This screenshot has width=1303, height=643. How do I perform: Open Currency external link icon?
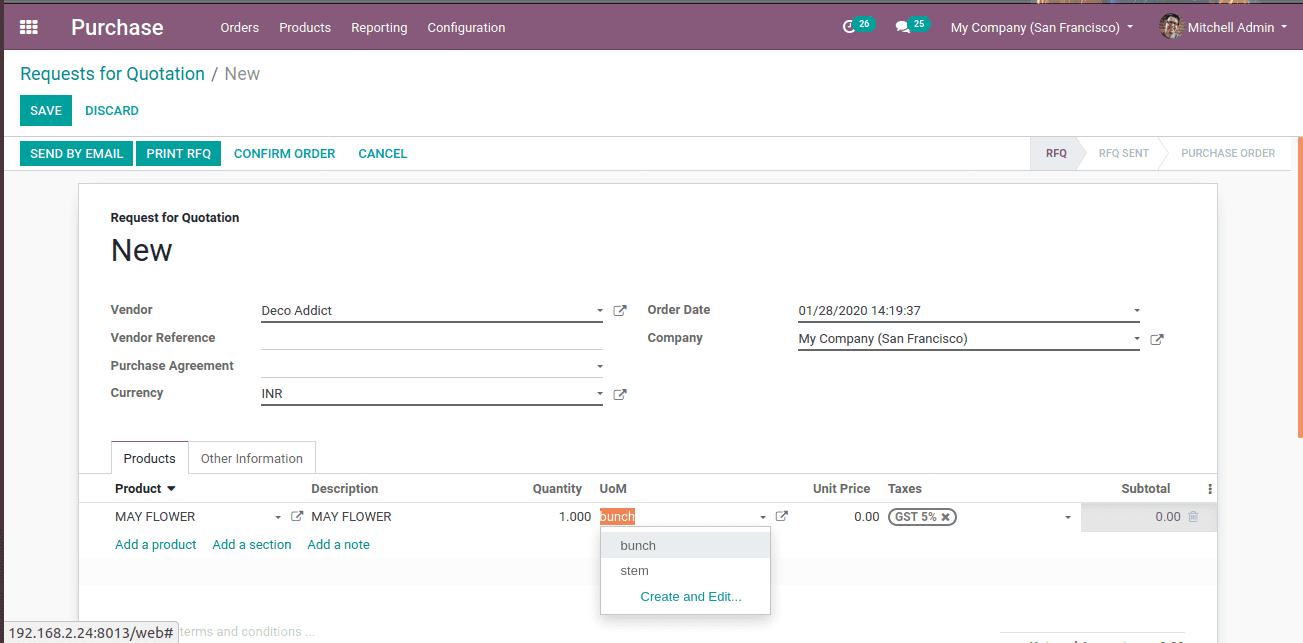(x=620, y=394)
